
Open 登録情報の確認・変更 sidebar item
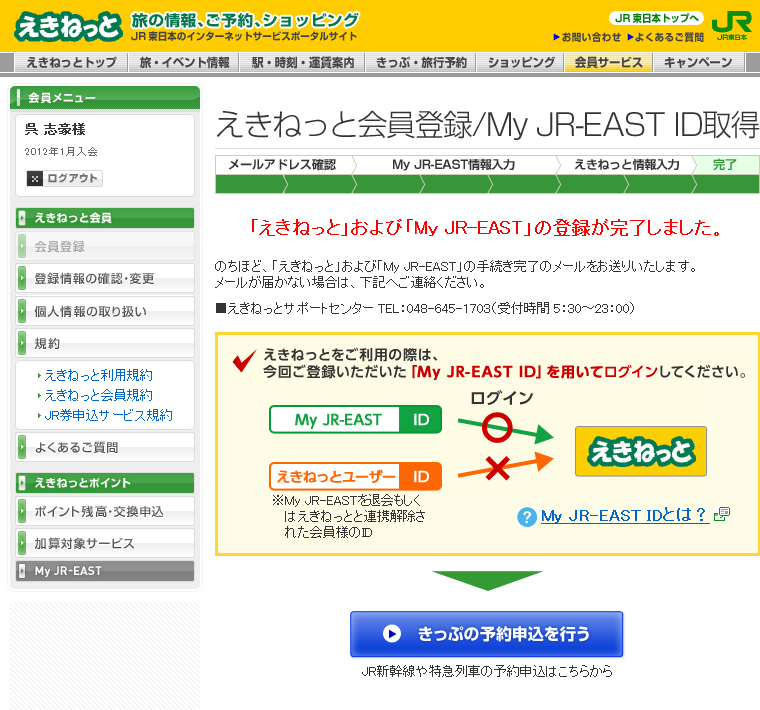[x=105, y=278]
